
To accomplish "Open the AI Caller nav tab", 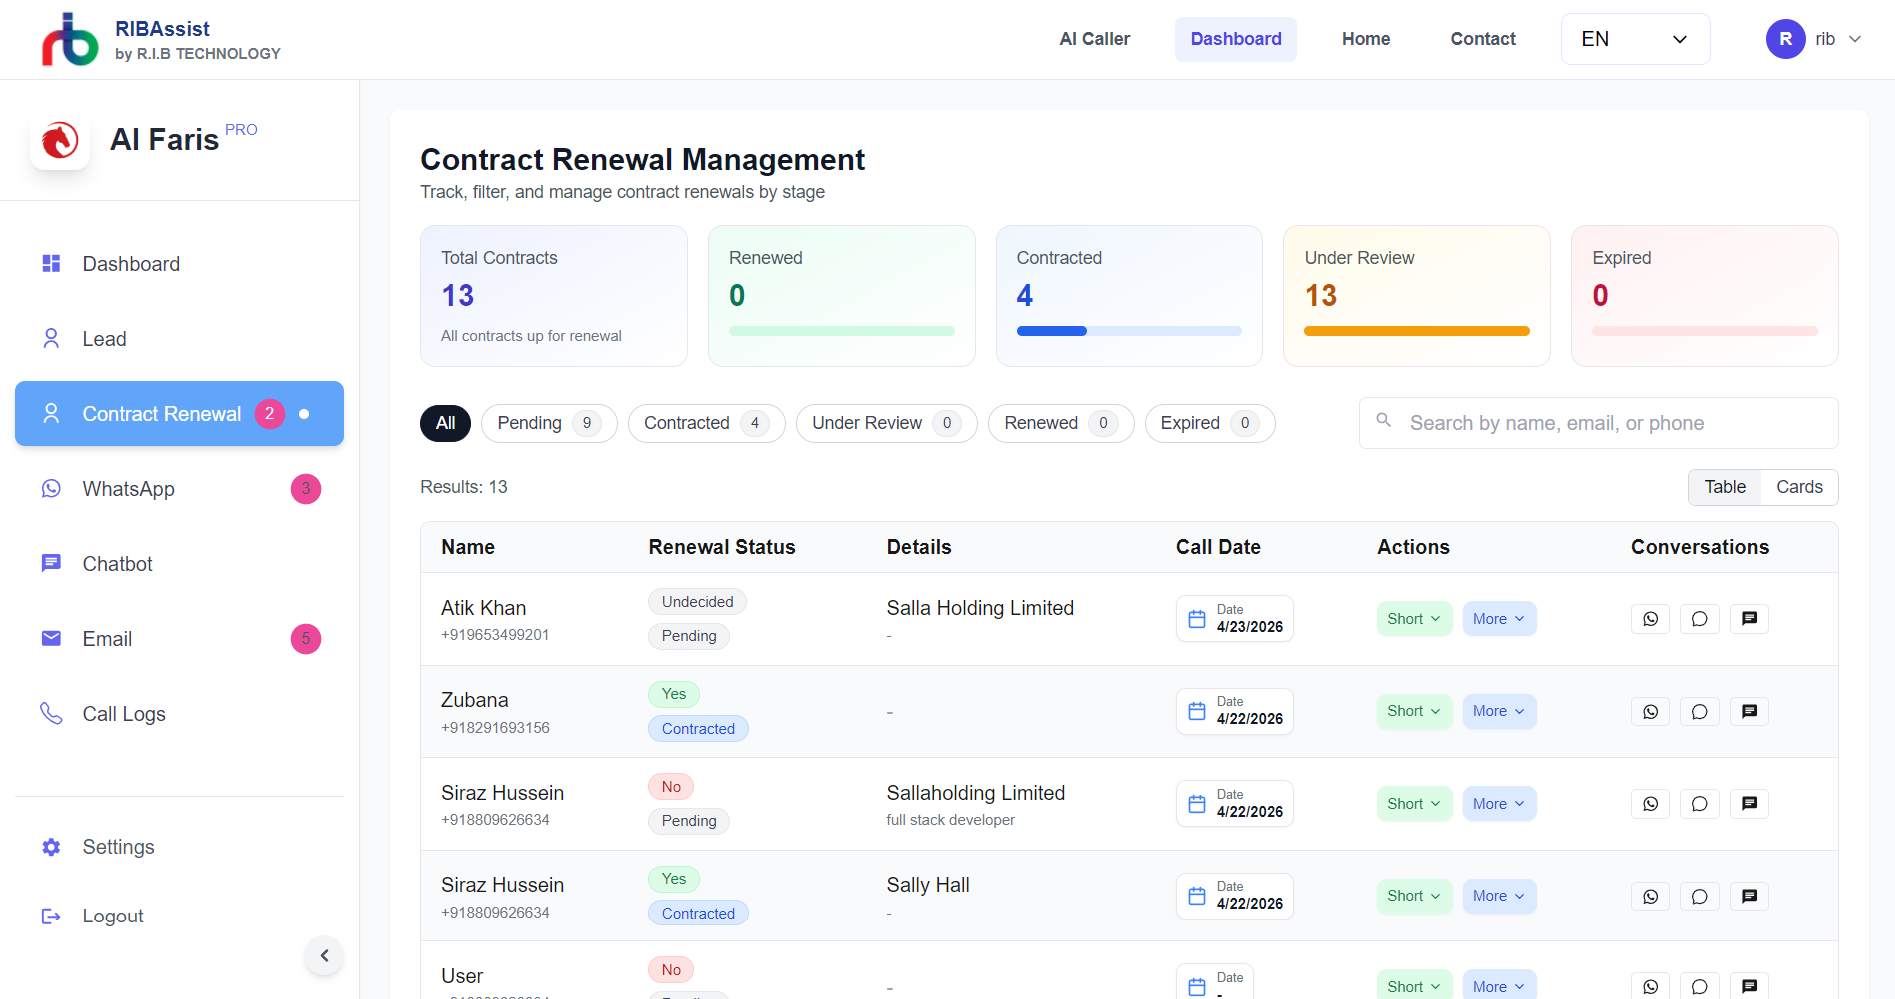I will [x=1094, y=39].
